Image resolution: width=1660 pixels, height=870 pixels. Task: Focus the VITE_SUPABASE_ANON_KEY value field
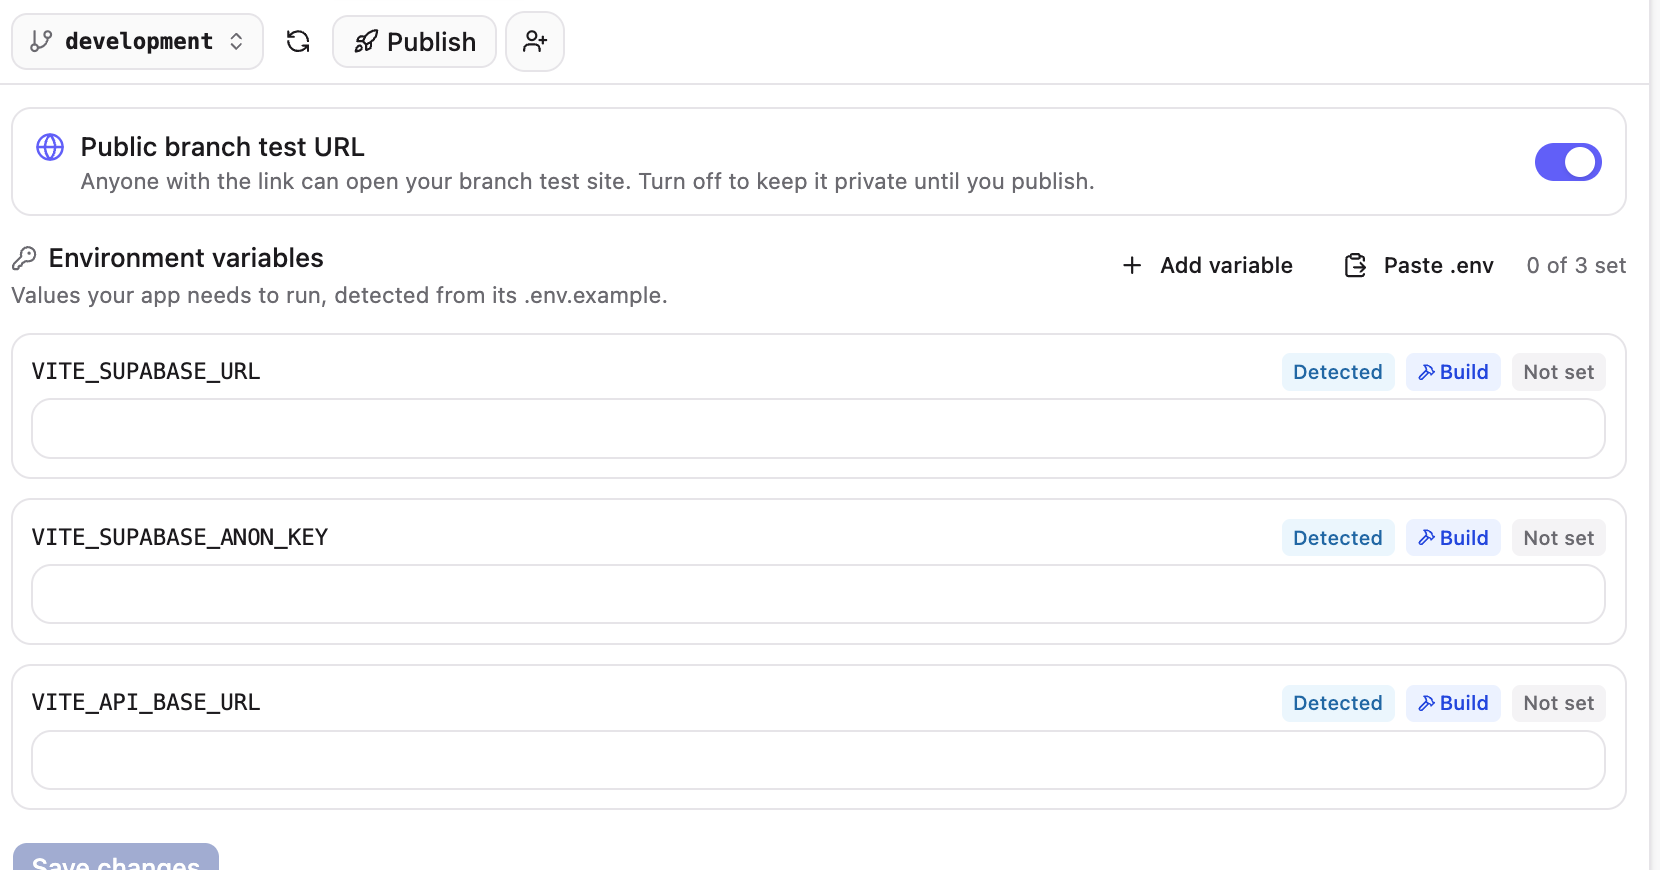pos(818,594)
